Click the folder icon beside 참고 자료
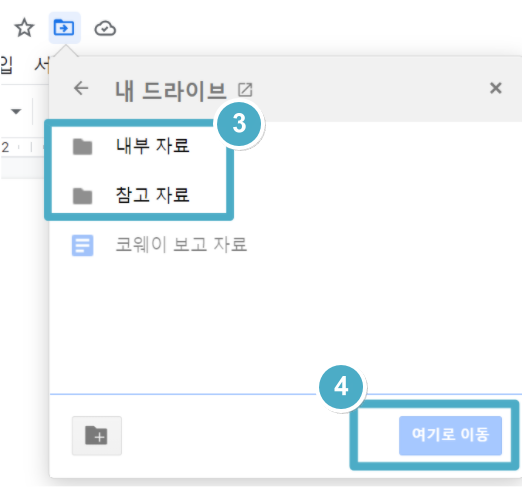Image resolution: width=524 pixels, height=491 pixels. pyautogui.click(x=83, y=196)
